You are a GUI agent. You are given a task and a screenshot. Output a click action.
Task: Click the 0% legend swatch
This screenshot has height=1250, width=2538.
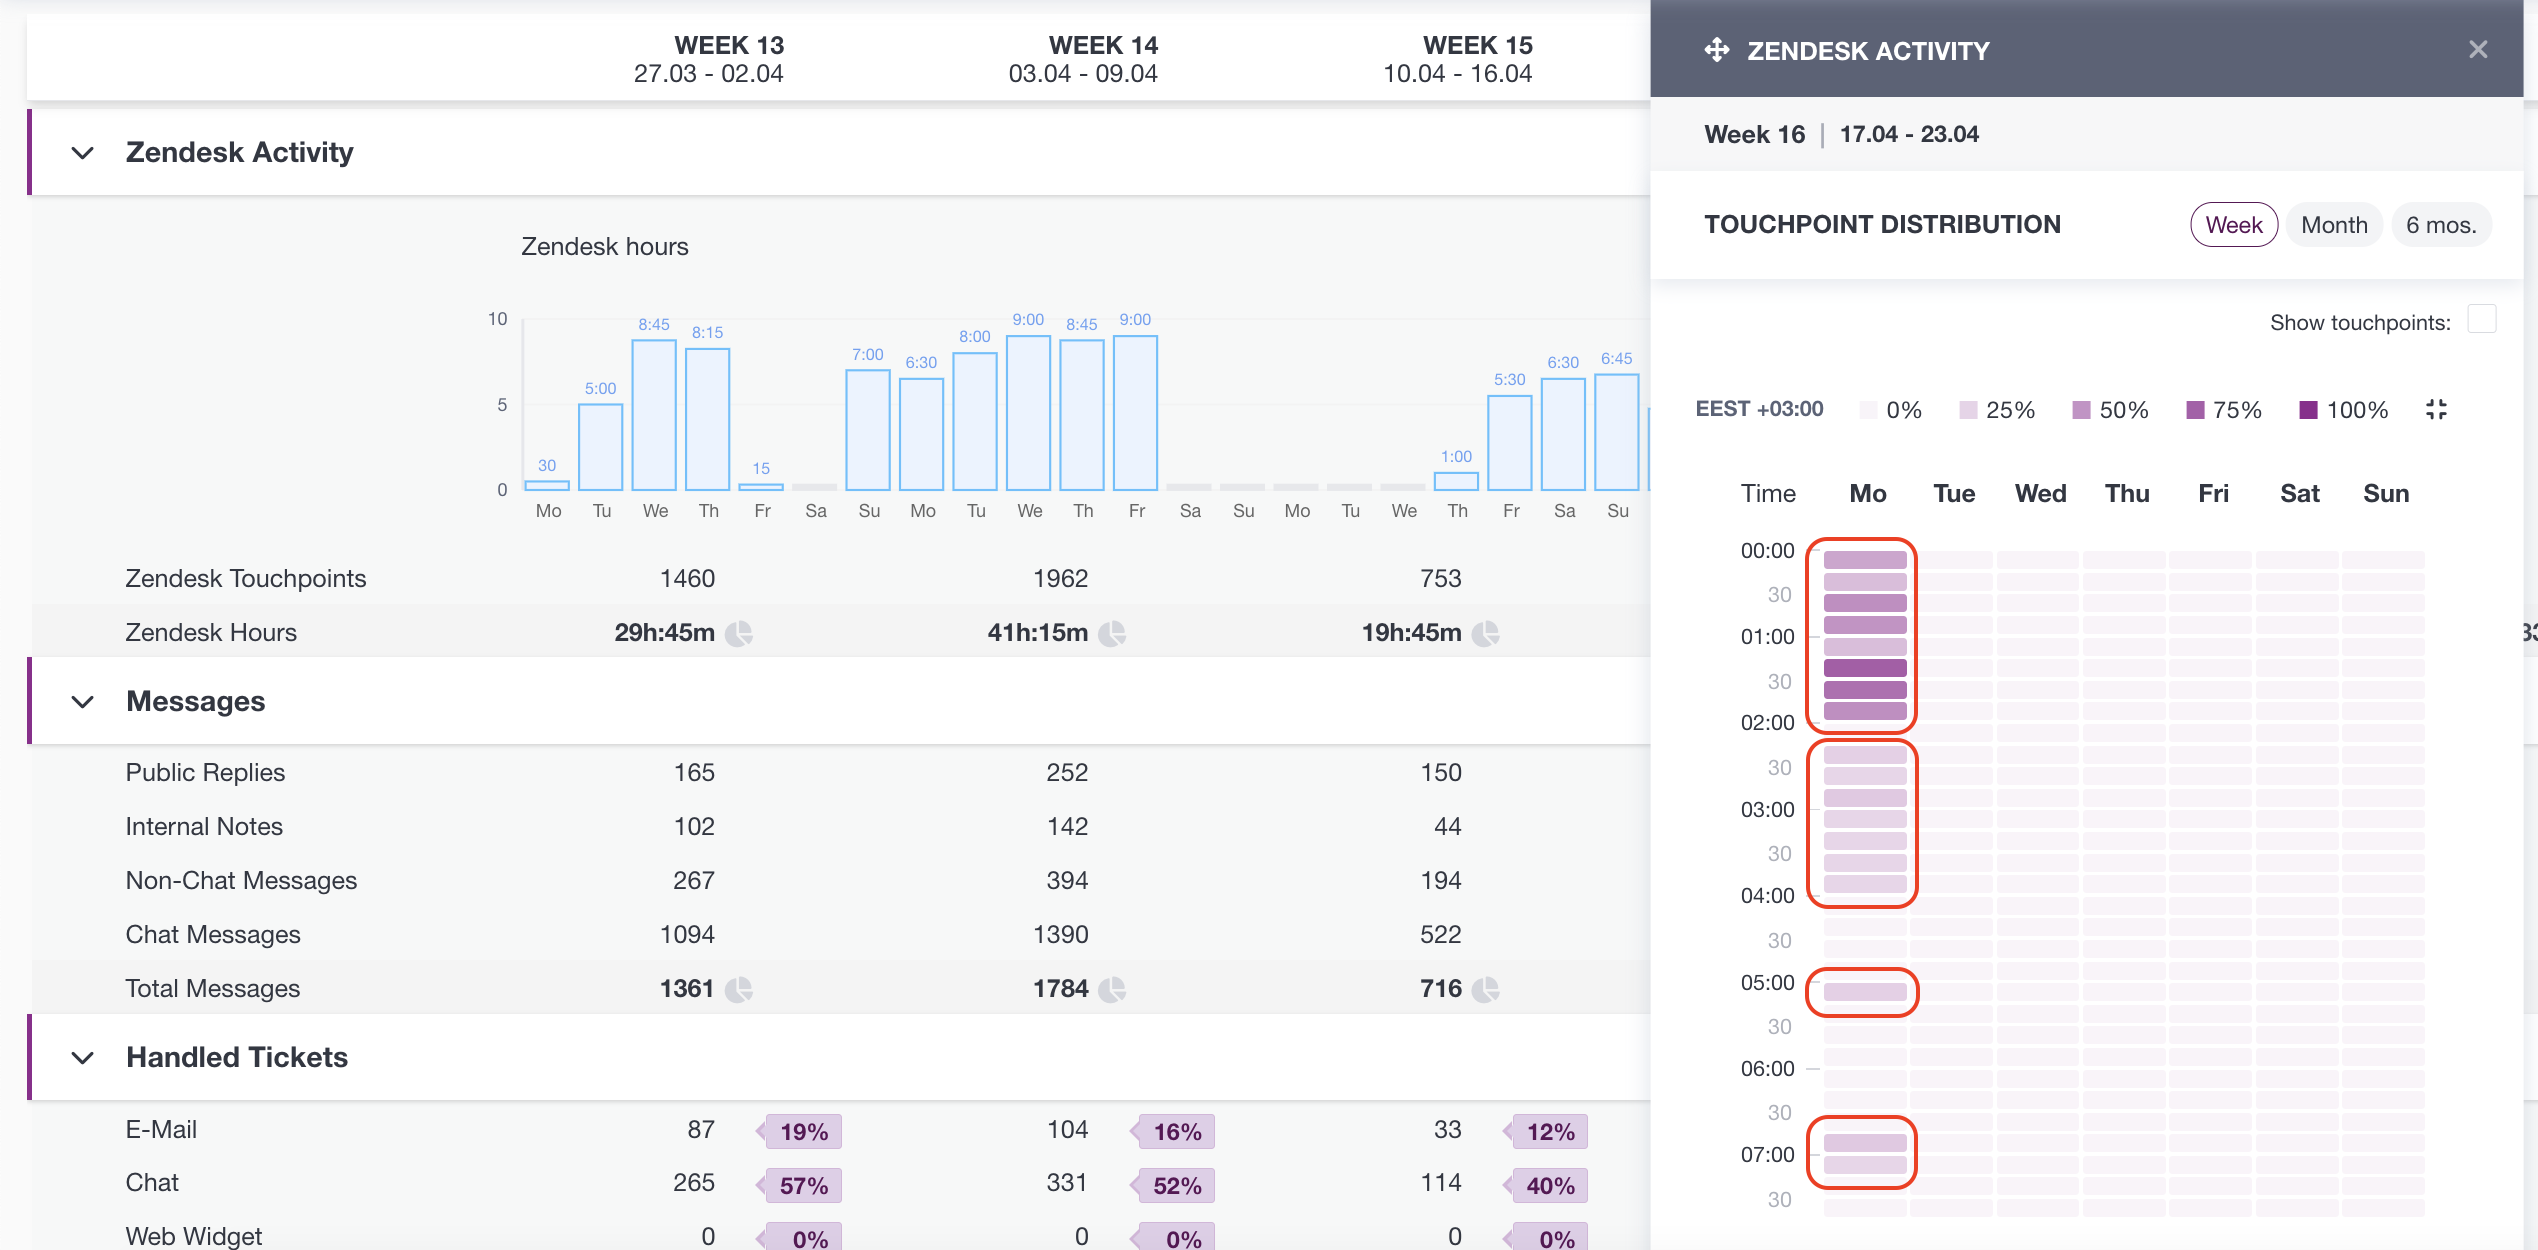[1868, 410]
